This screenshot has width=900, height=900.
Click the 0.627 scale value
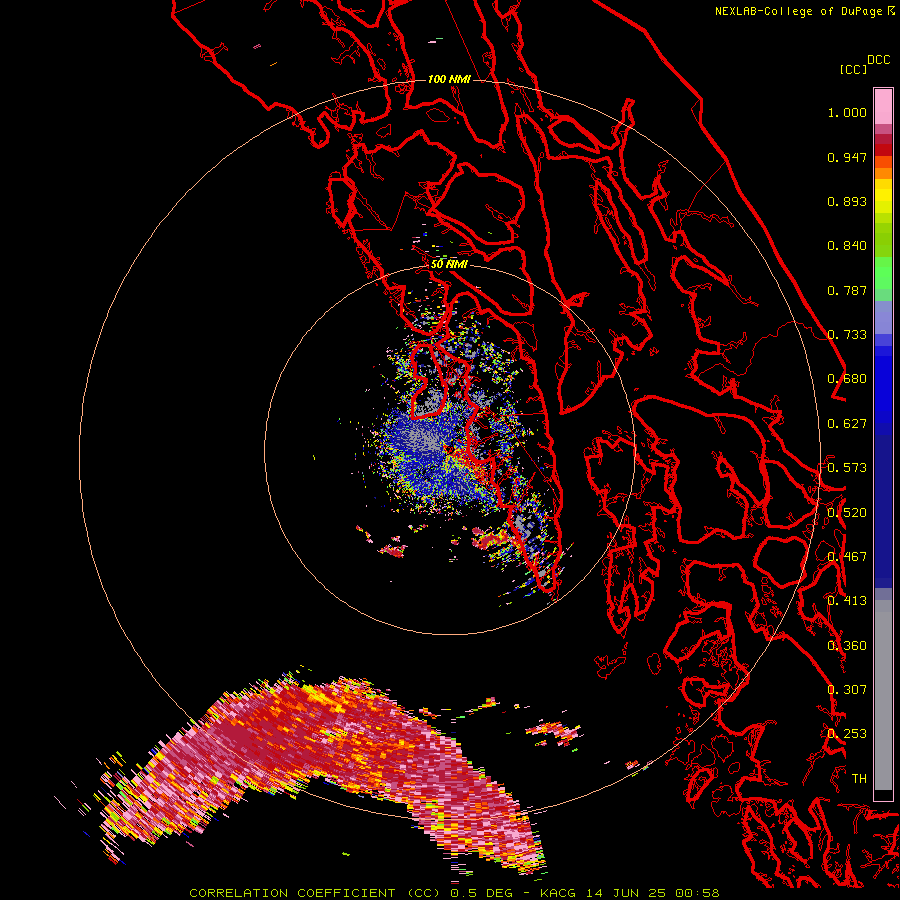(x=847, y=424)
